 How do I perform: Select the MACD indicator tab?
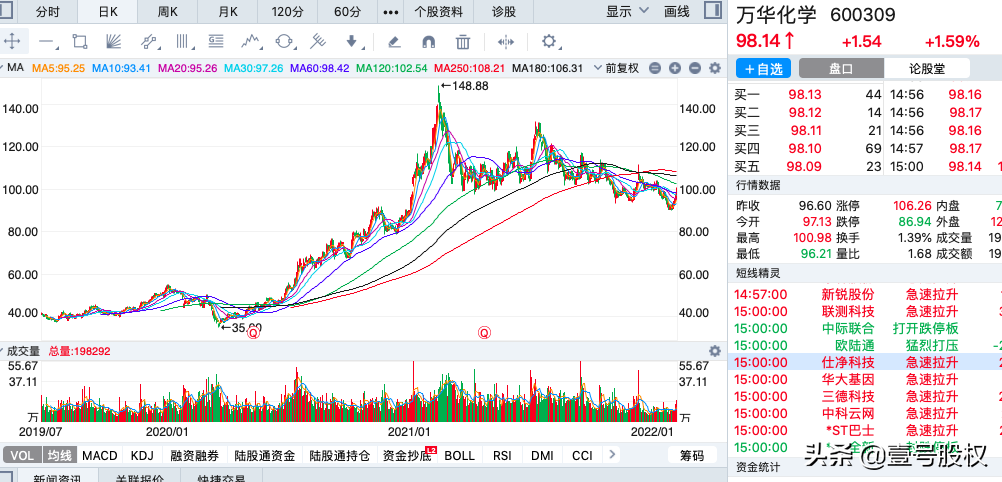point(100,455)
